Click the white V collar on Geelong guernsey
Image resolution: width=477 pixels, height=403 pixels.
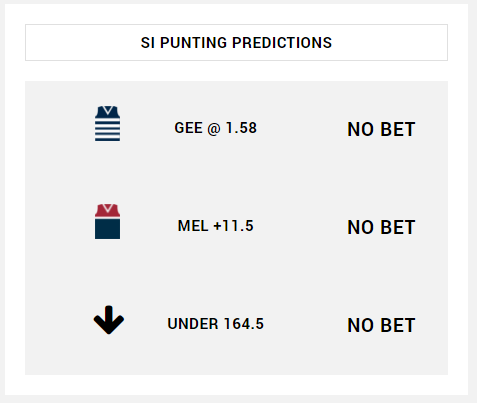[x=108, y=110]
